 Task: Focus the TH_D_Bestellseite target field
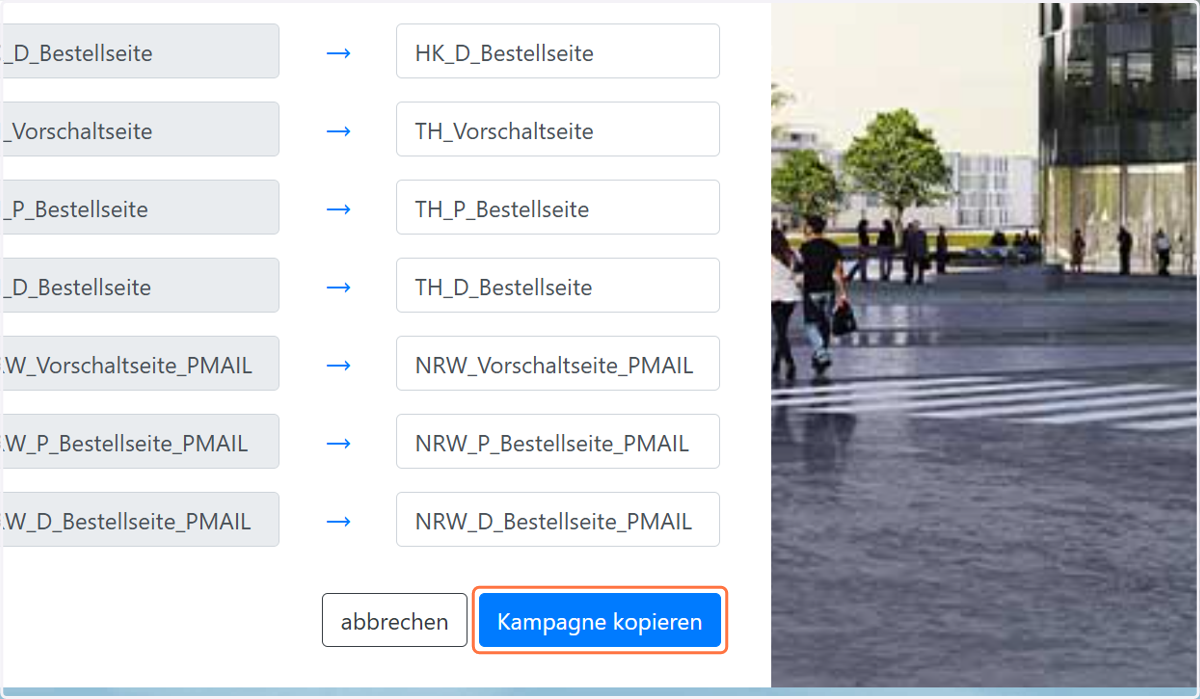(558, 286)
